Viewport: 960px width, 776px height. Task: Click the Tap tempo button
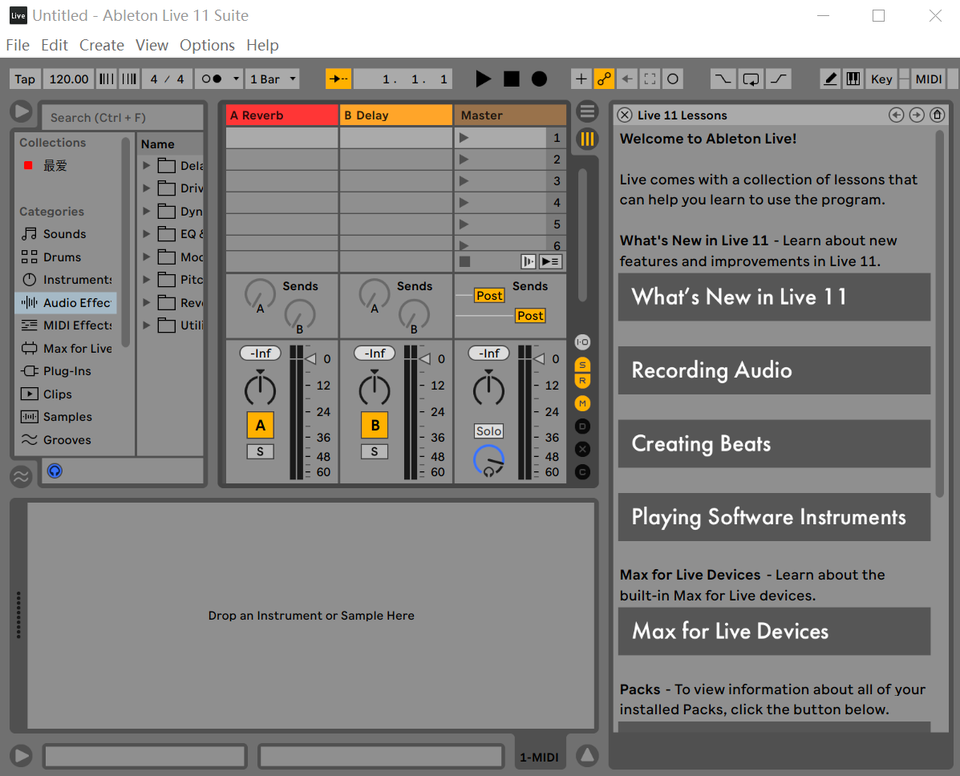(x=25, y=79)
